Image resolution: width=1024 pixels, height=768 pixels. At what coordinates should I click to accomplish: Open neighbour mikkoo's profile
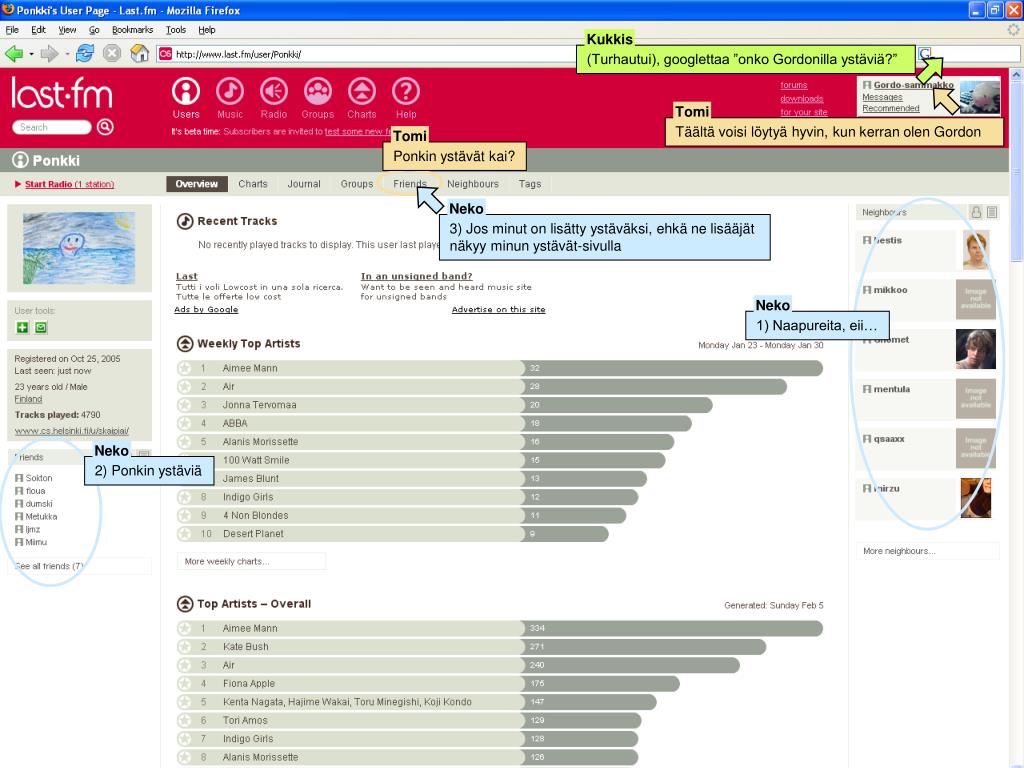tap(890, 290)
